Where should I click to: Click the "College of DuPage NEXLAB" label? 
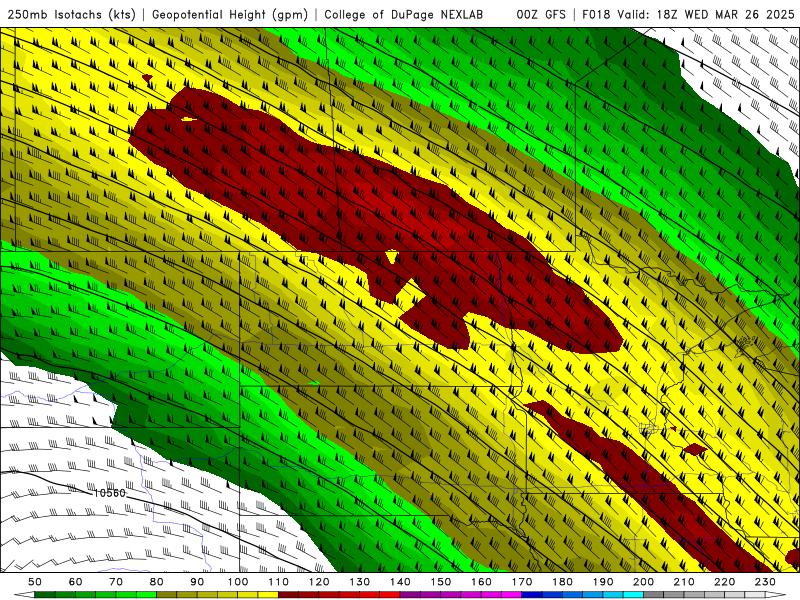pyautogui.click(x=404, y=15)
